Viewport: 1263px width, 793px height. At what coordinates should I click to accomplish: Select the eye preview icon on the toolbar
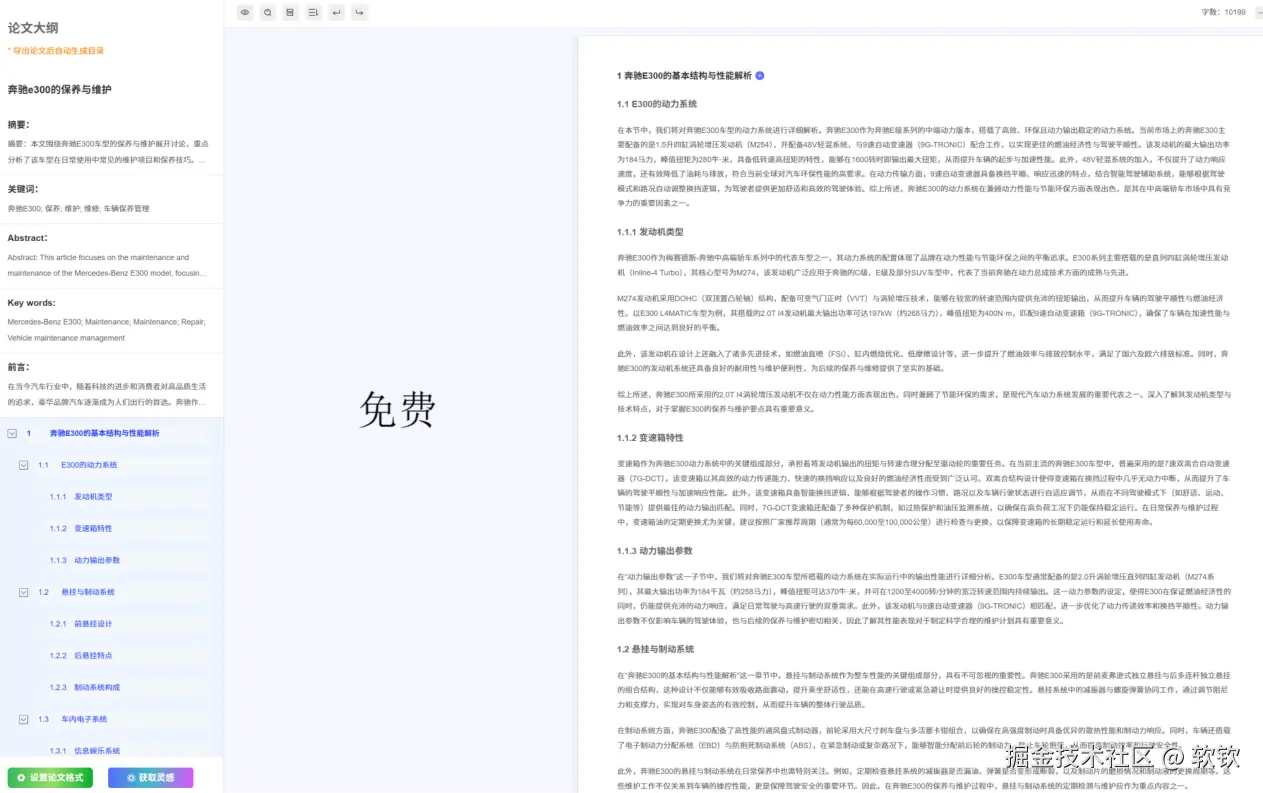[x=245, y=12]
